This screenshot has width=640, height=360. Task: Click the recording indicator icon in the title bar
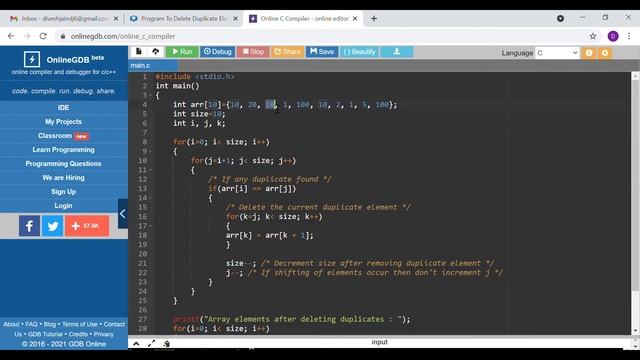click(x=560, y=18)
